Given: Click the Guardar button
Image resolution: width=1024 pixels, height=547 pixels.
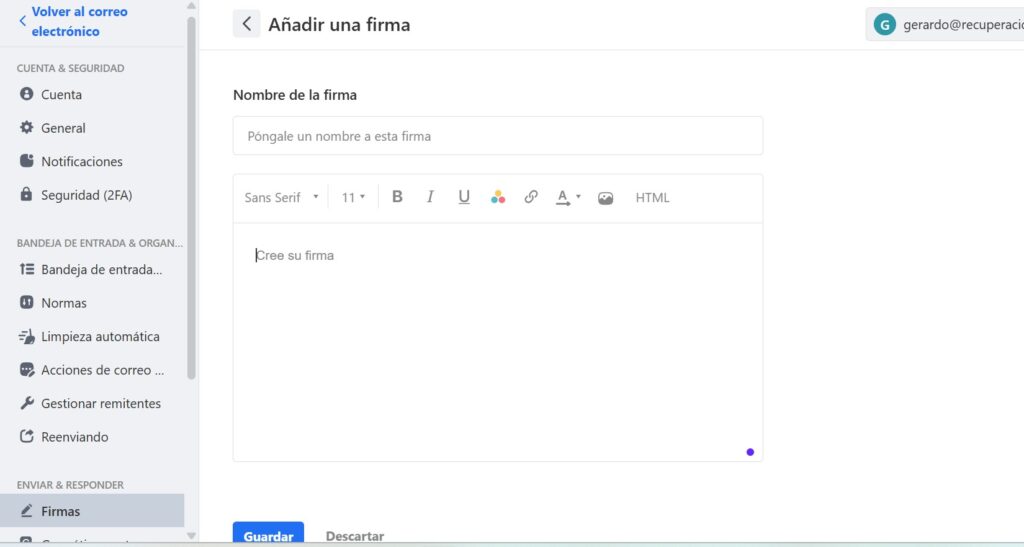Looking at the screenshot, I should pyautogui.click(x=268, y=535).
